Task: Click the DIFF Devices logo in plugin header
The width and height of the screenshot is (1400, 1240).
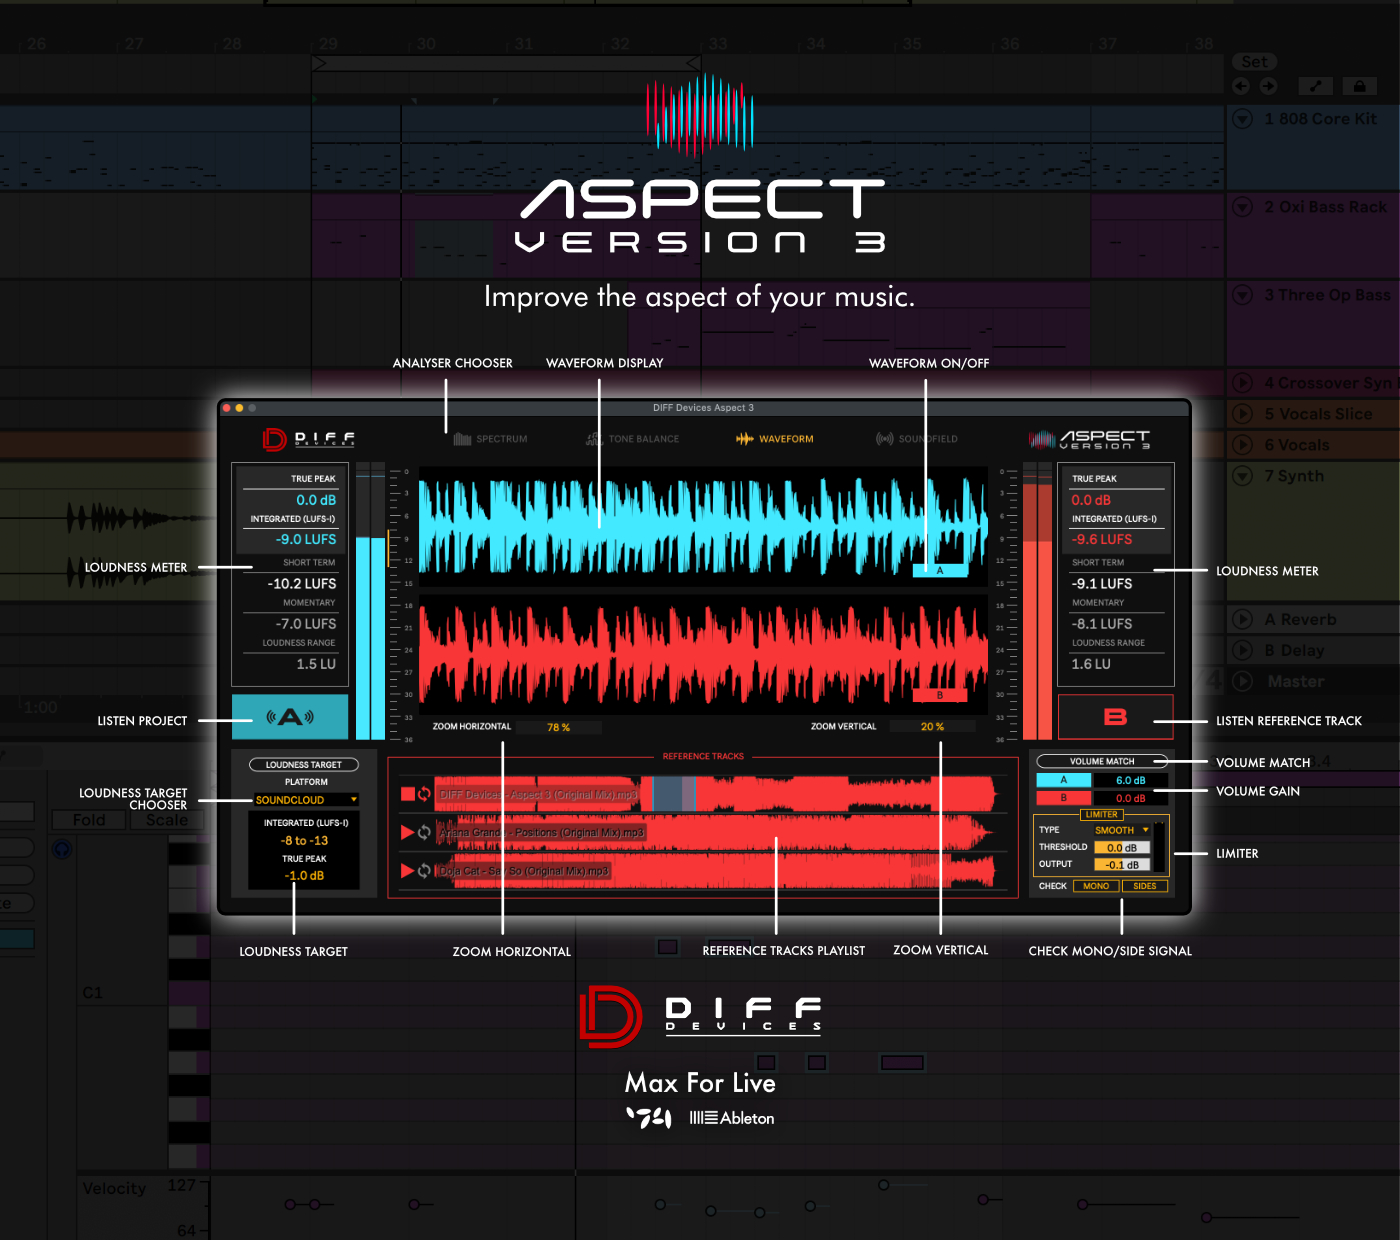Action: (x=309, y=439)
